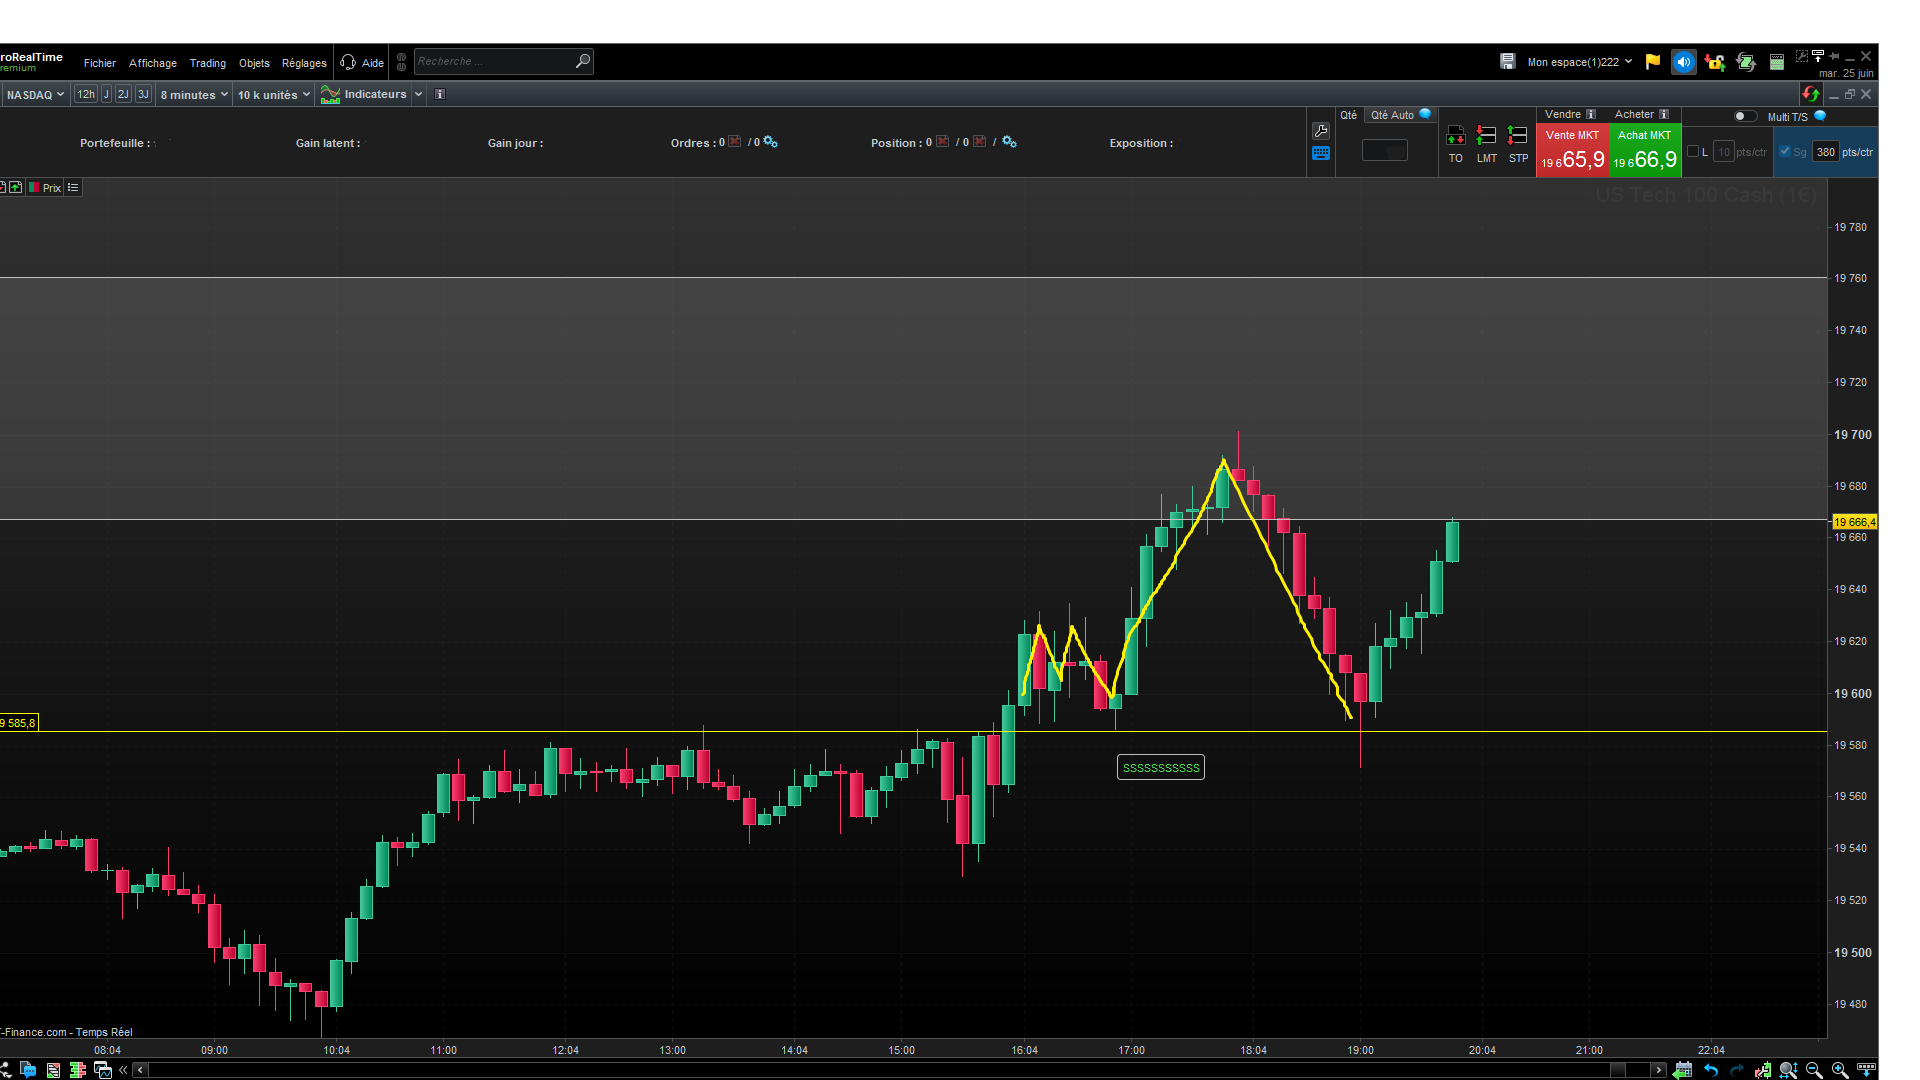Click the zoom in magnifier icon
This screenshot has height=1080, width=1920.
tap(1840, 1070)
